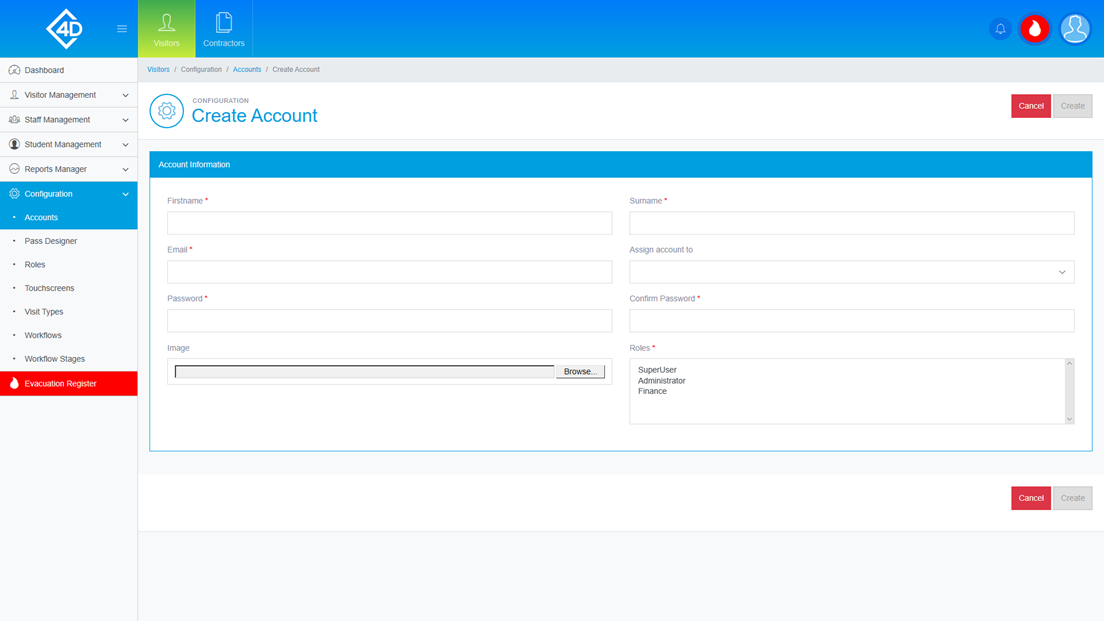Focus the Email field

click(389, 272)
